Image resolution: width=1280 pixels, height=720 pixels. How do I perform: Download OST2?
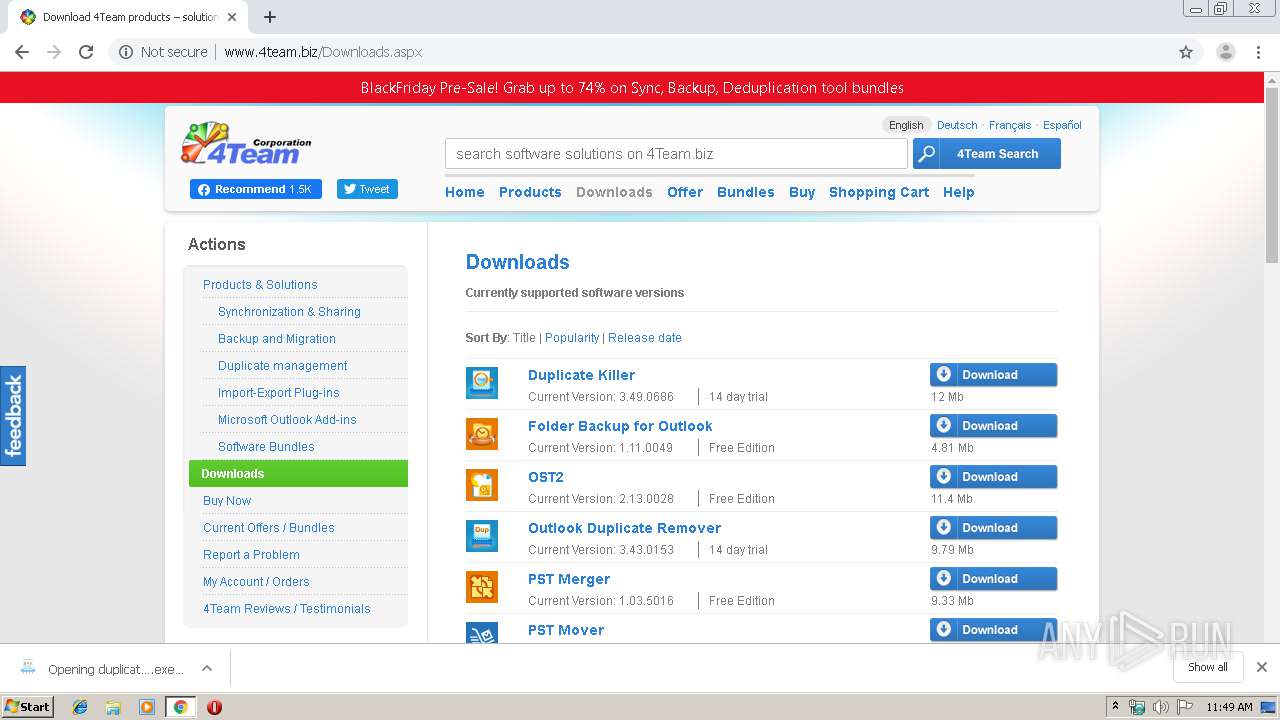(x=993, y=477)
